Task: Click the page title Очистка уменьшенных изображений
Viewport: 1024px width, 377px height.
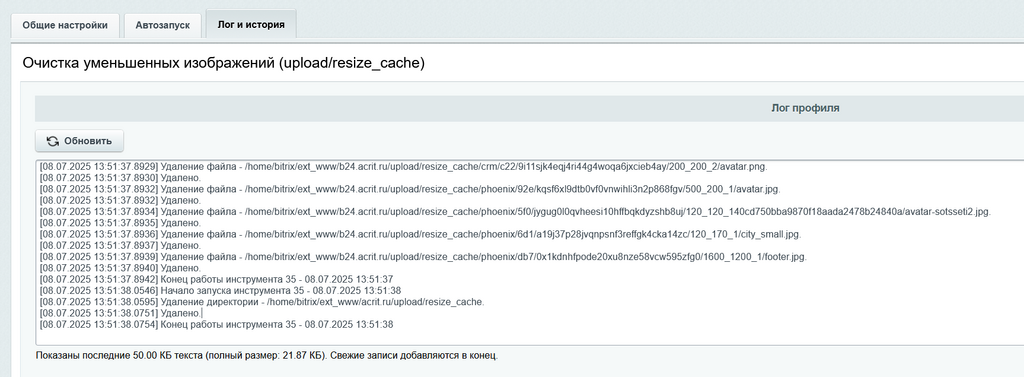Action: click(x=223, y=63)
